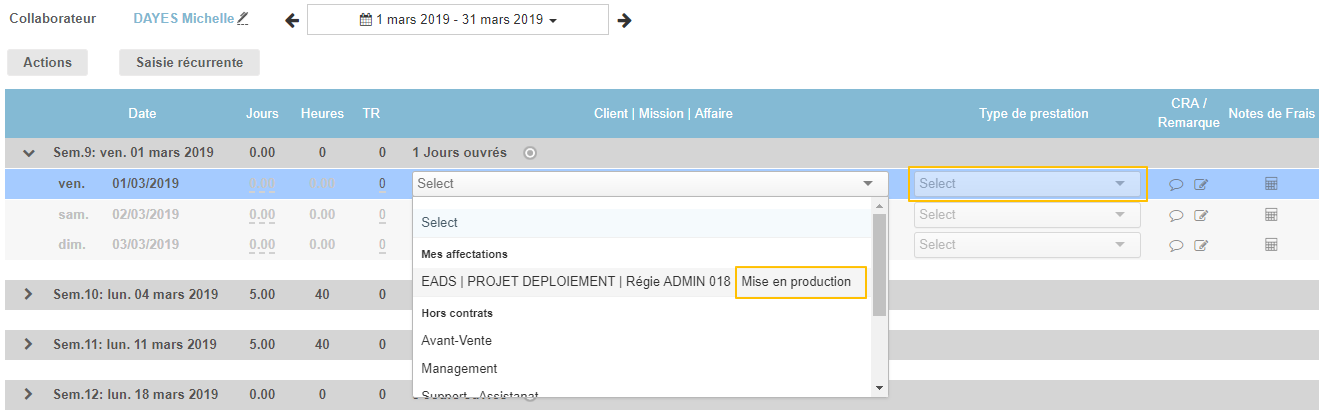The height and width of the screenshot is (416, 1327).
Task: Expand the Sem.11 week row
Action: (29, 345)
